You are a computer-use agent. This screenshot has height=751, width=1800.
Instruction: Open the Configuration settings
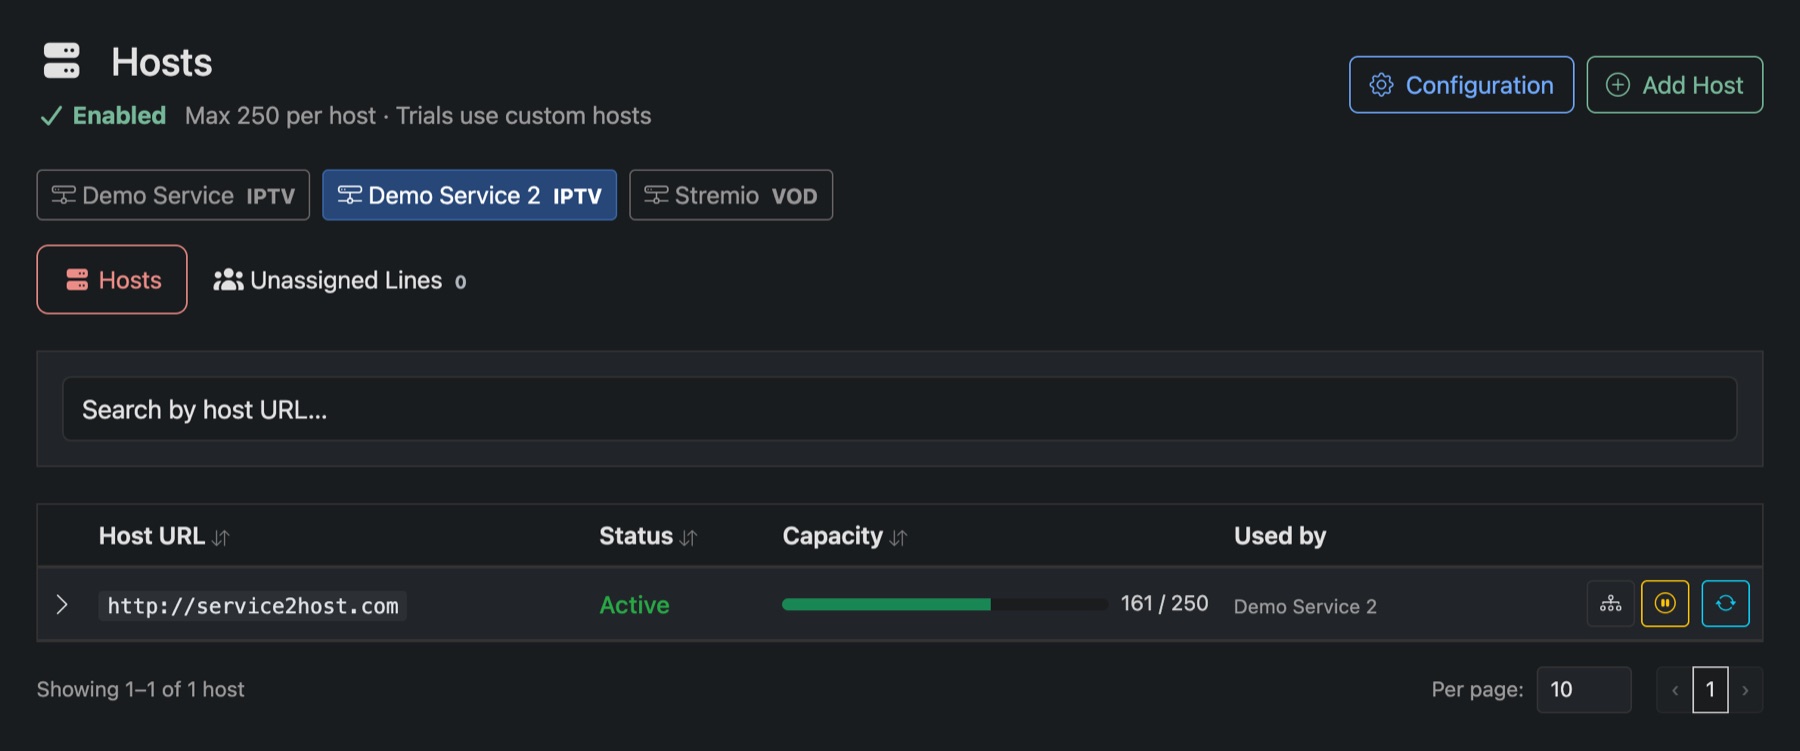tap(1461, 85)
